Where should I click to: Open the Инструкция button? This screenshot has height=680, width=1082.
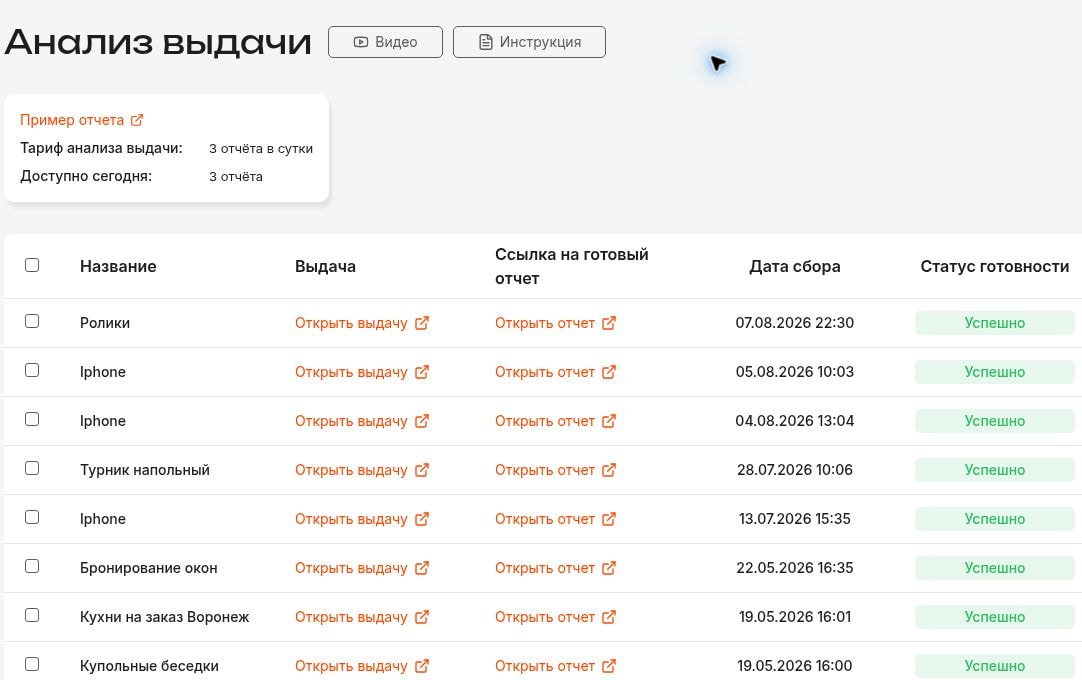[x=529, y=42]
